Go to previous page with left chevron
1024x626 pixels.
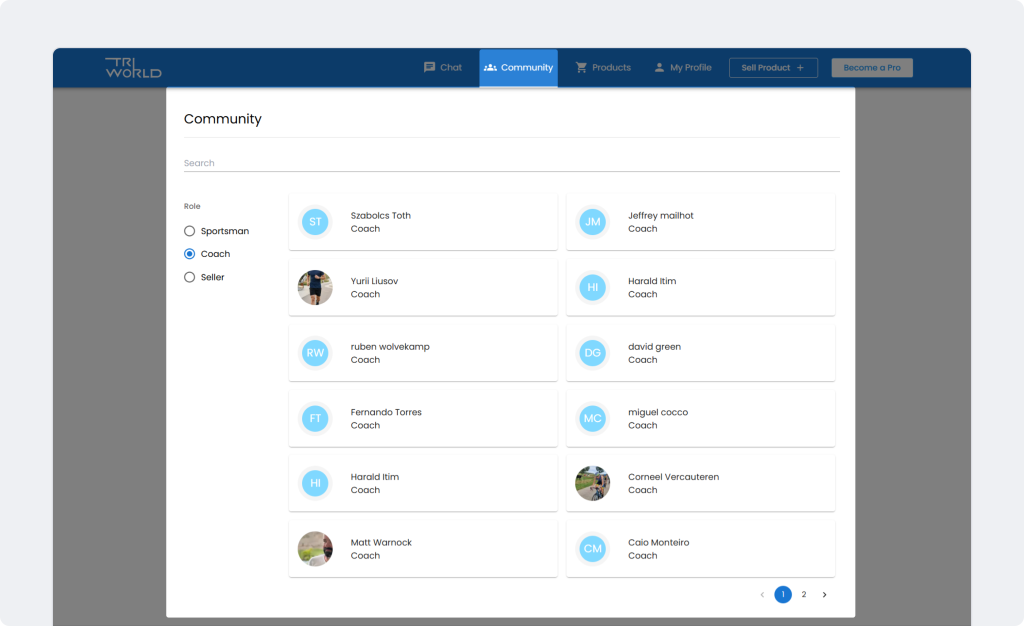coord(762,595)
